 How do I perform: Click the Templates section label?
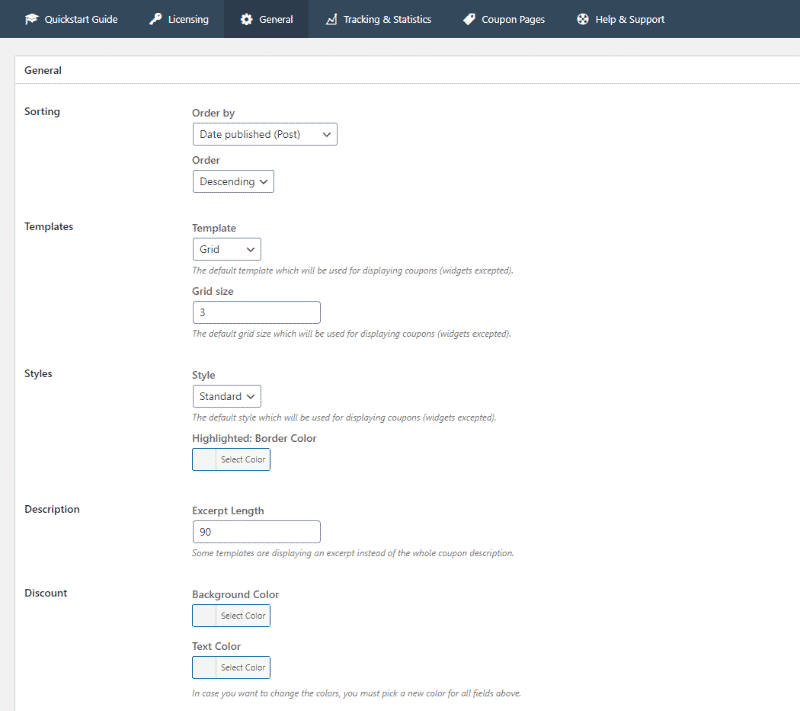click(x=48, y=226)
